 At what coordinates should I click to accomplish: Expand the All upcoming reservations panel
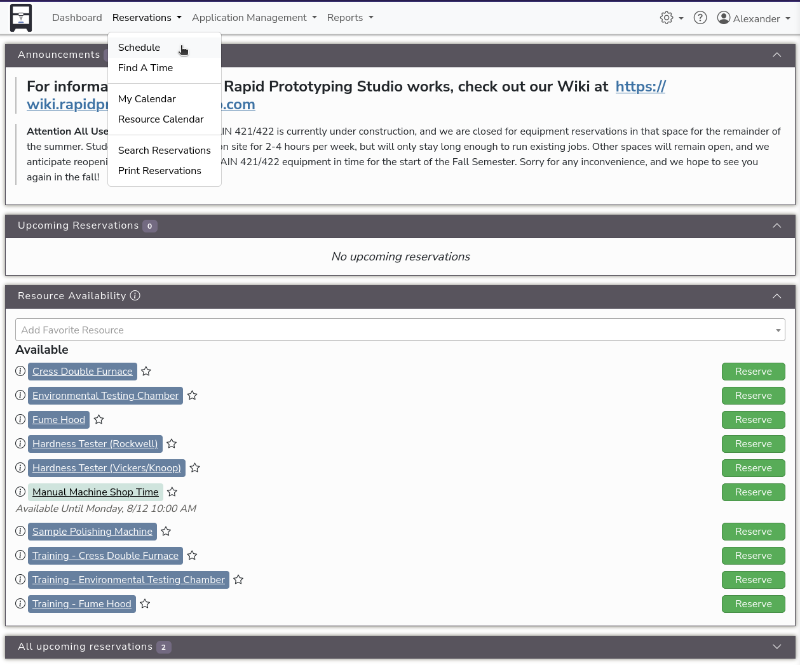(777, 647)
